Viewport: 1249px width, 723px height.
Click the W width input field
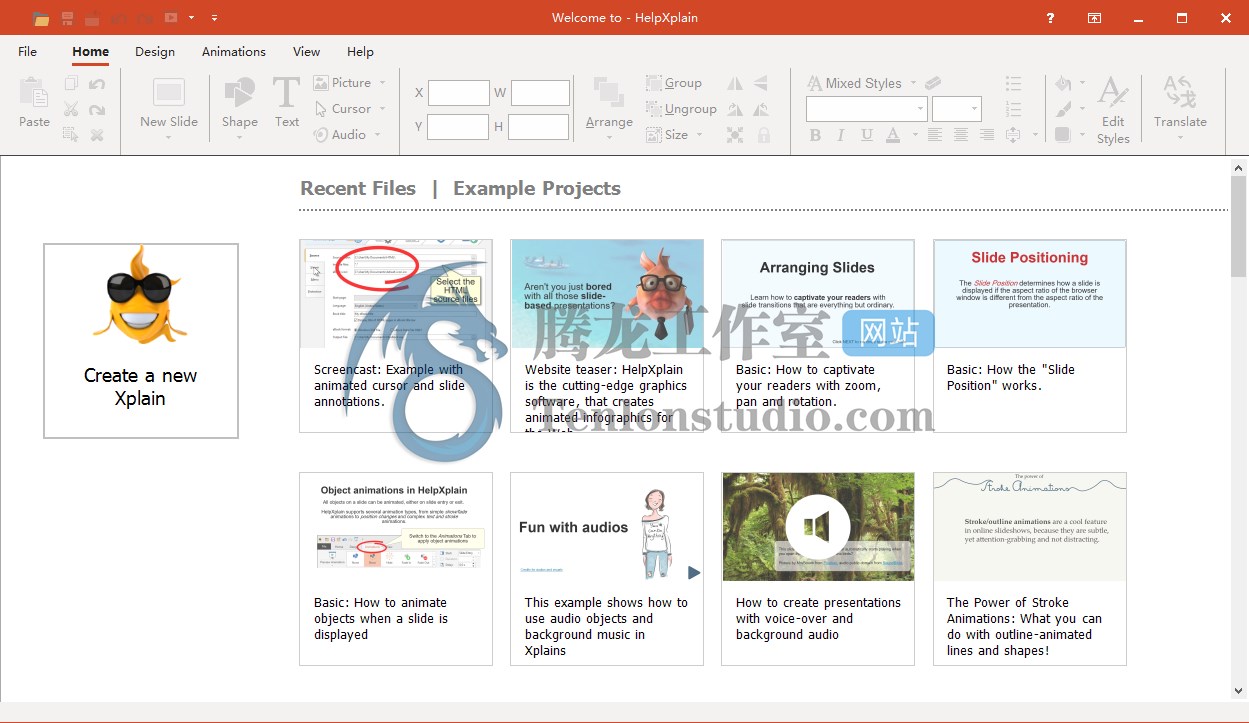click(x=539, y=93)
